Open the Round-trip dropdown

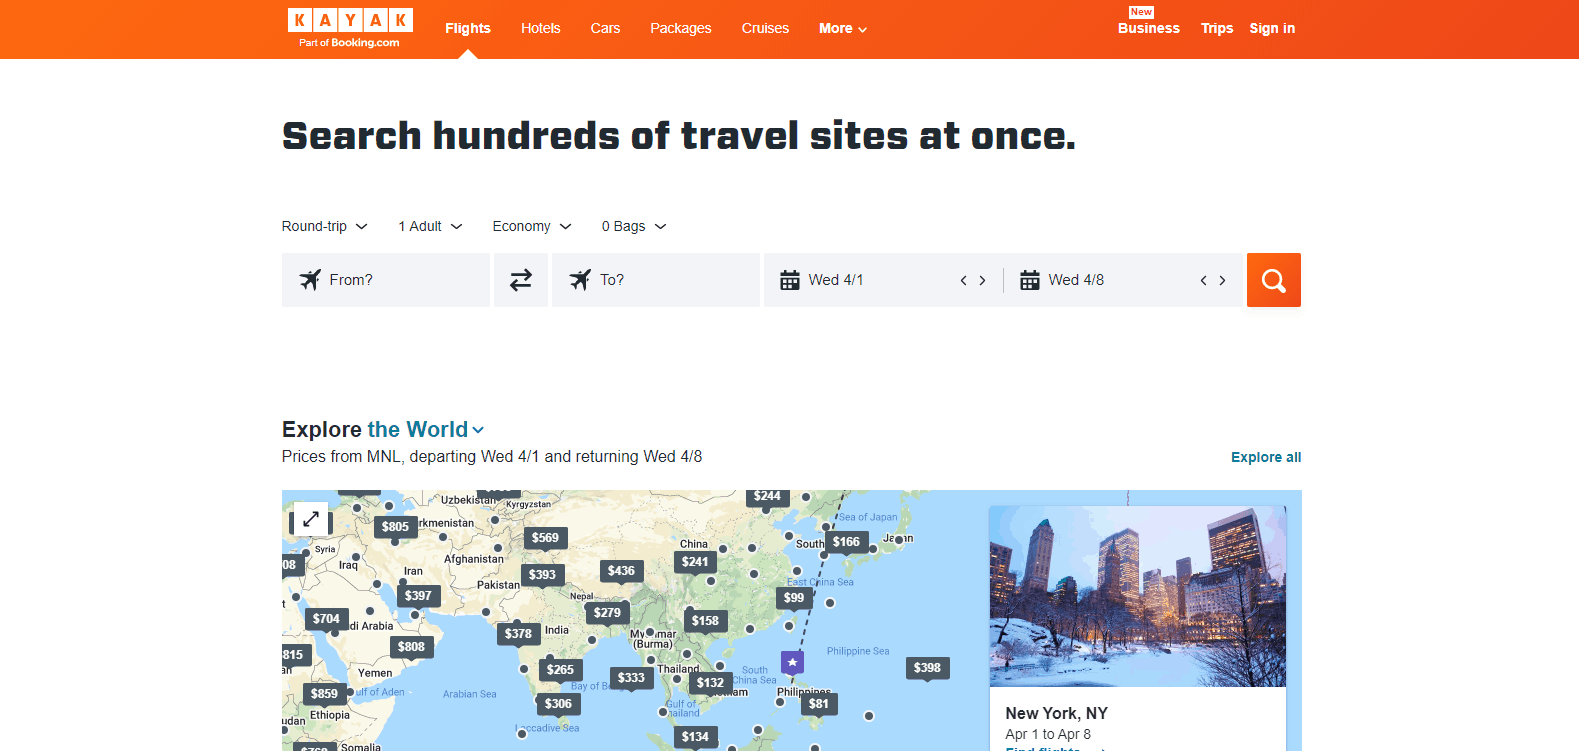tap(324, 226)
